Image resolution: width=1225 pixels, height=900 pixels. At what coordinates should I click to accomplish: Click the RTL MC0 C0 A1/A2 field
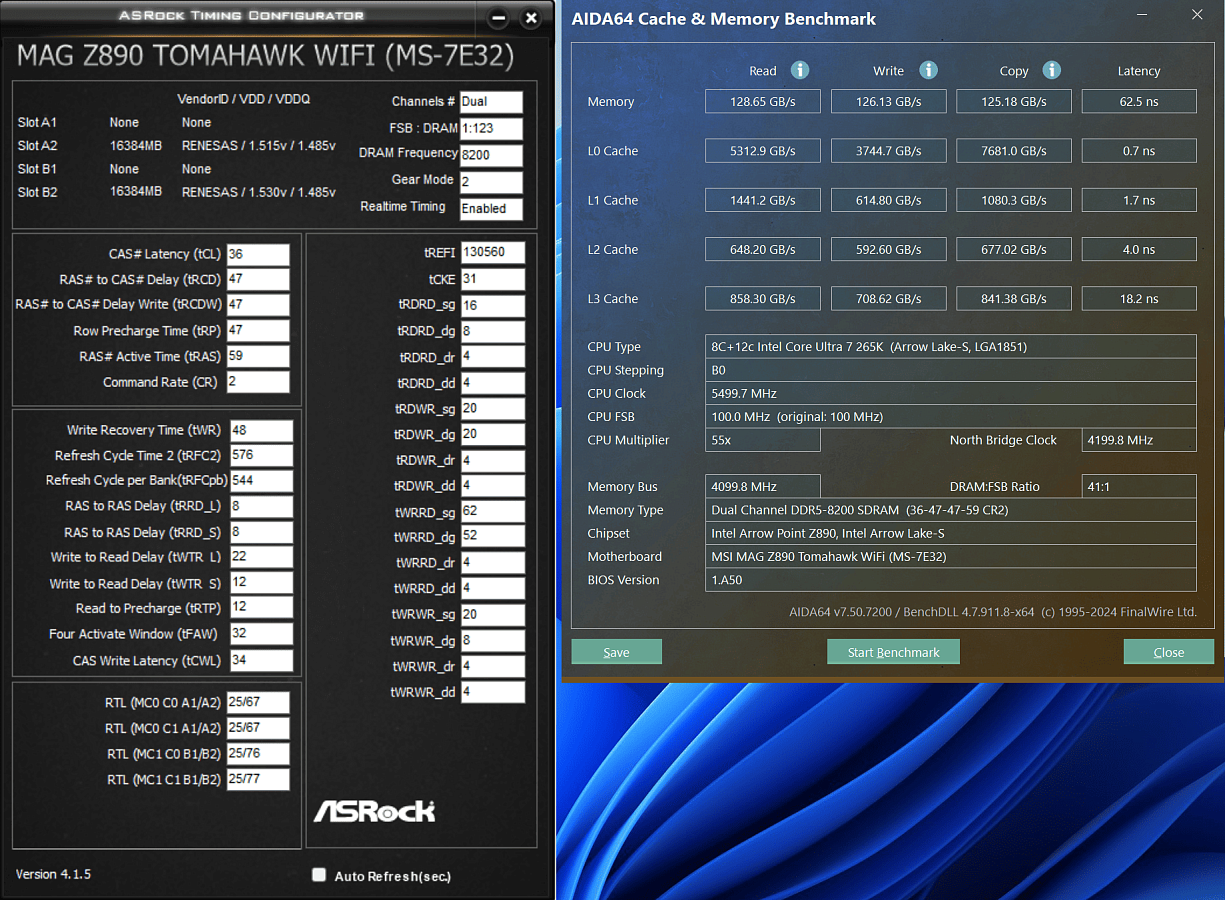[258, 703]
